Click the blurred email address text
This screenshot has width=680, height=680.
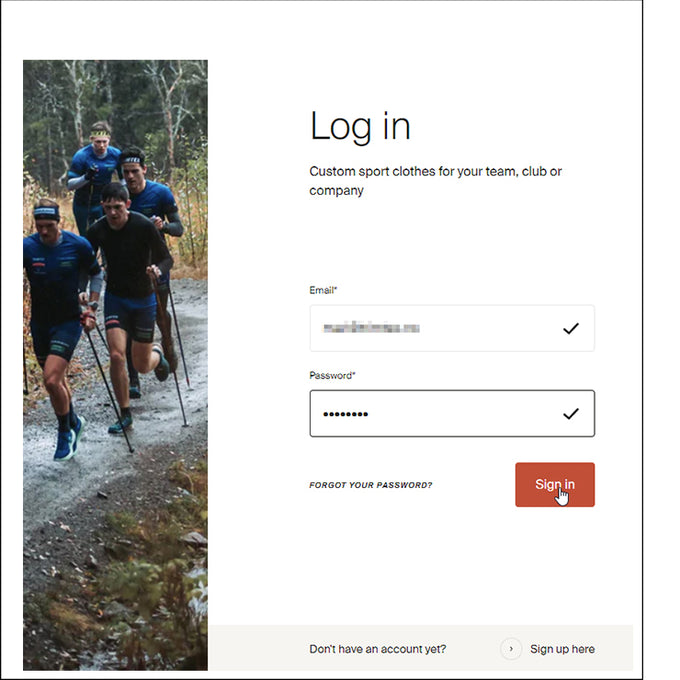click(371, 327)
